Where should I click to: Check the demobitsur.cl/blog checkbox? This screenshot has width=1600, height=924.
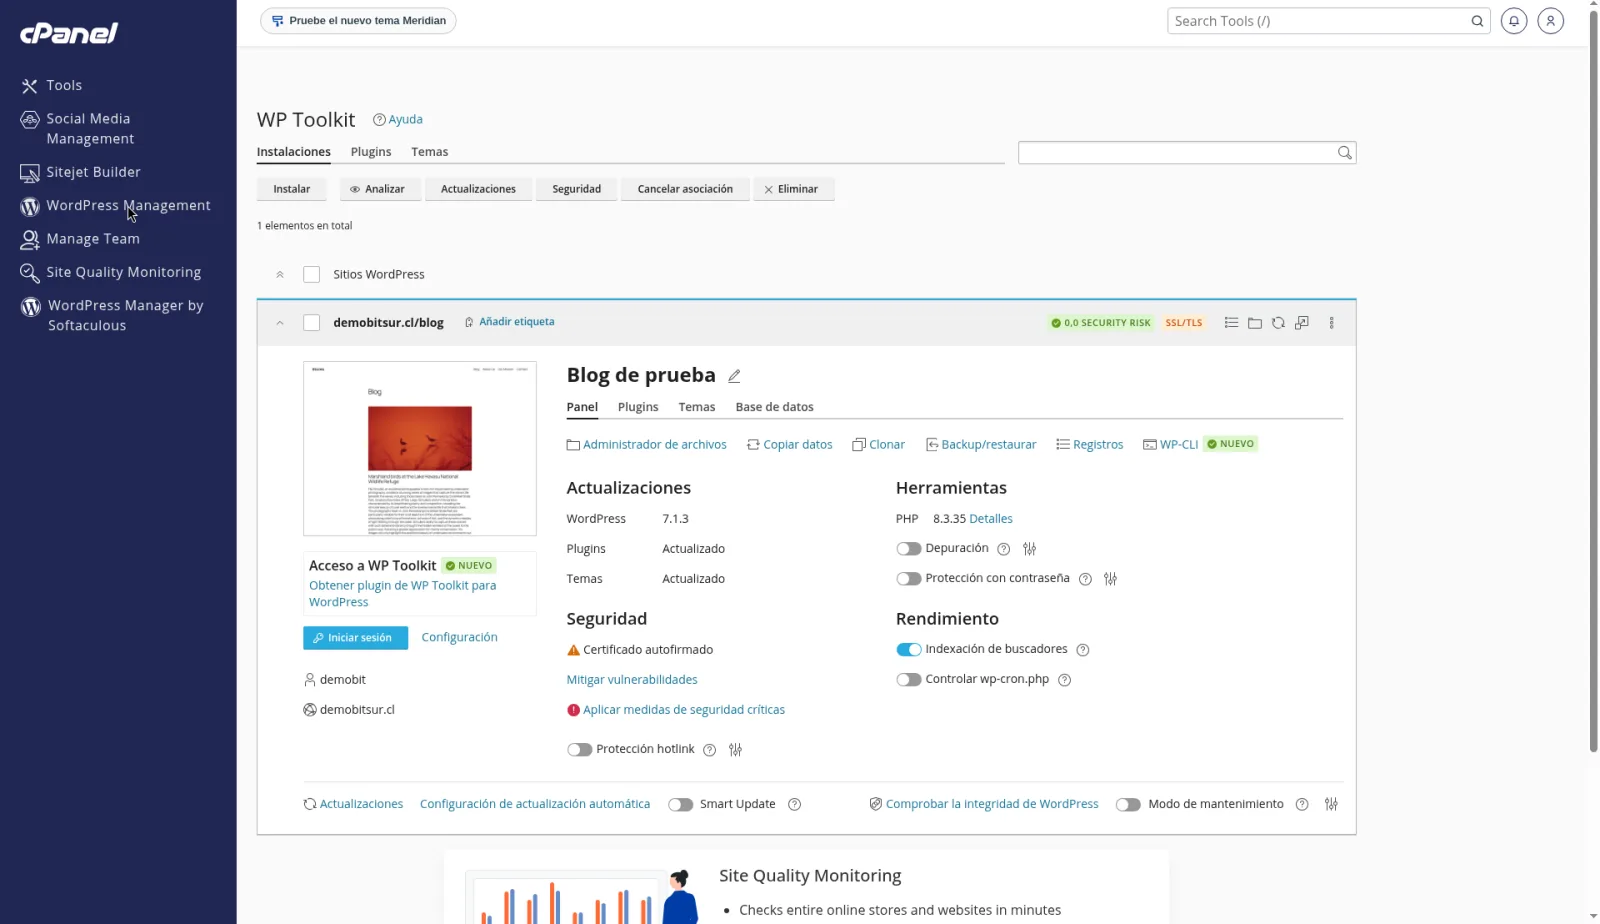pyautogui.click(x=312, y=323)
